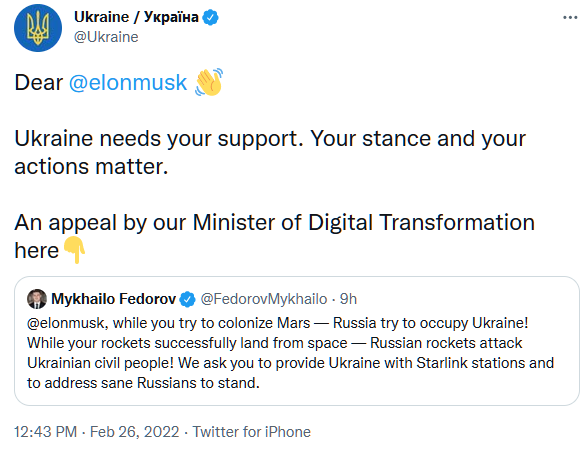Click the '@elonmusk, while you try' quoted line

pyautogui.click(x=277, y=323)
